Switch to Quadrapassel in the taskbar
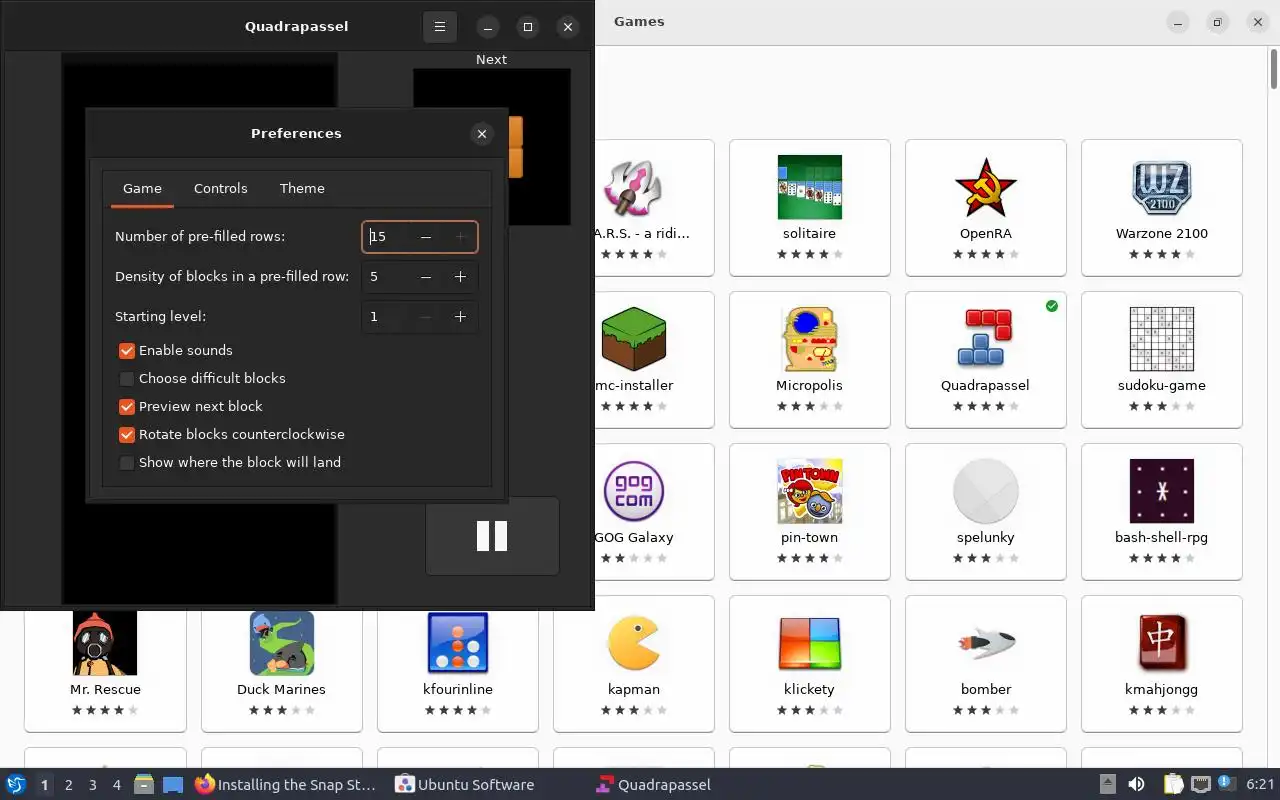 [x=654, y=785]
